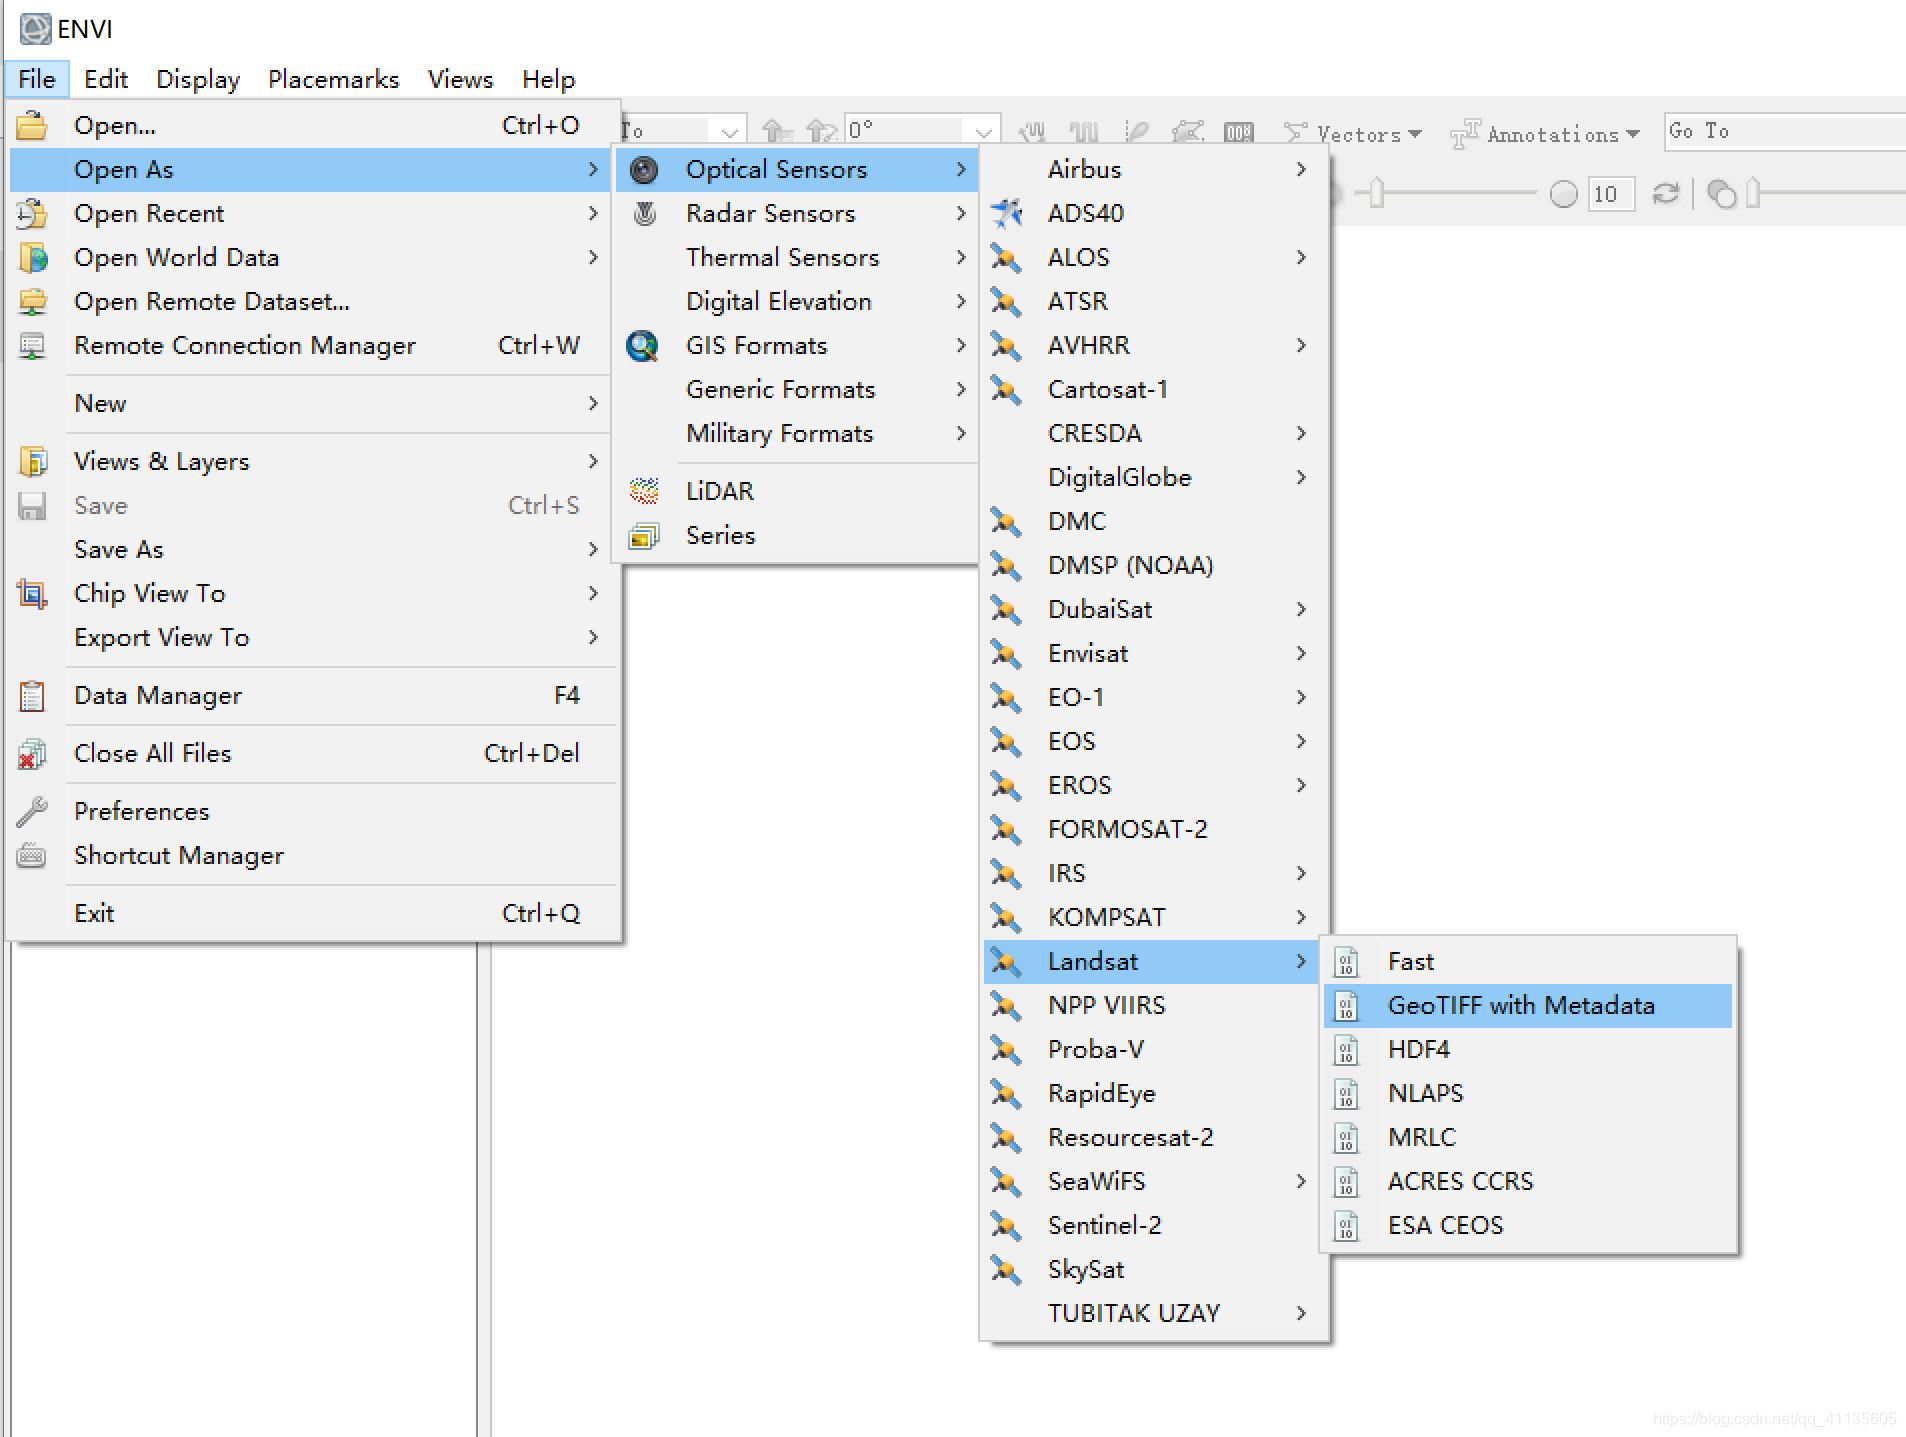Viewport: 1906px width, 1437px height.
Task: Click the GIS Formats globe icon
Action: click(x=643, y=345)
